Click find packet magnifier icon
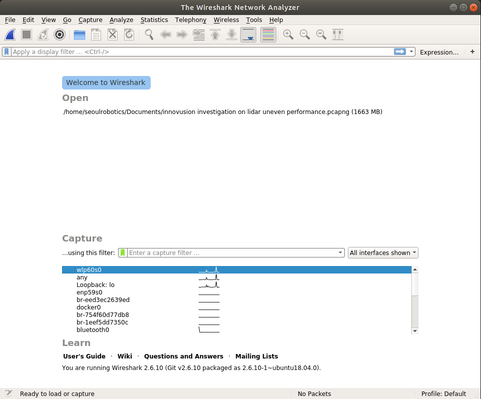 tap(149, 35)
